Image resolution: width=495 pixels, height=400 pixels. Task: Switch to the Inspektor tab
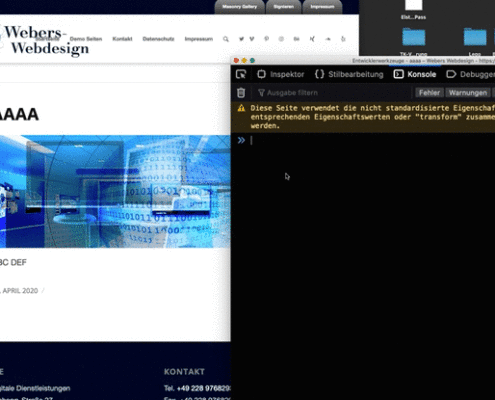[281, 74]
